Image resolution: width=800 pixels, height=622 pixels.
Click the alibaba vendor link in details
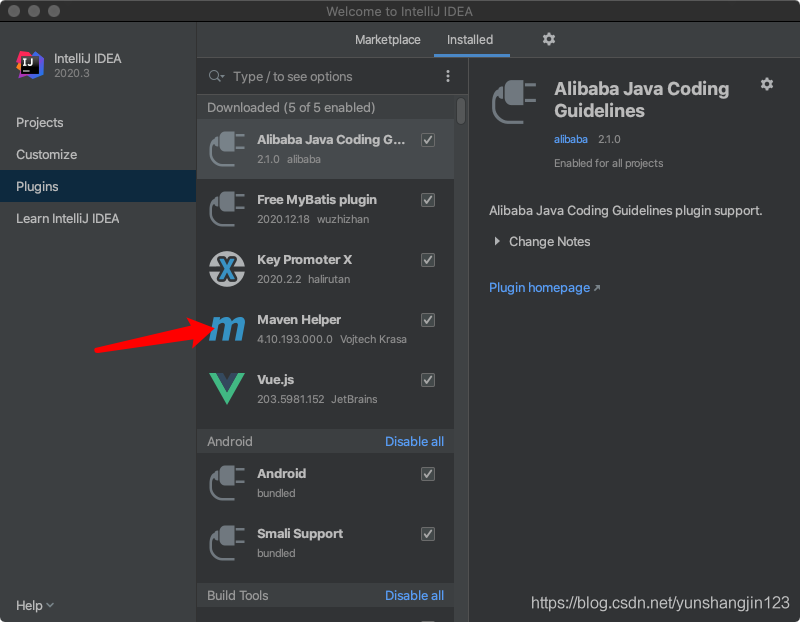570,139
